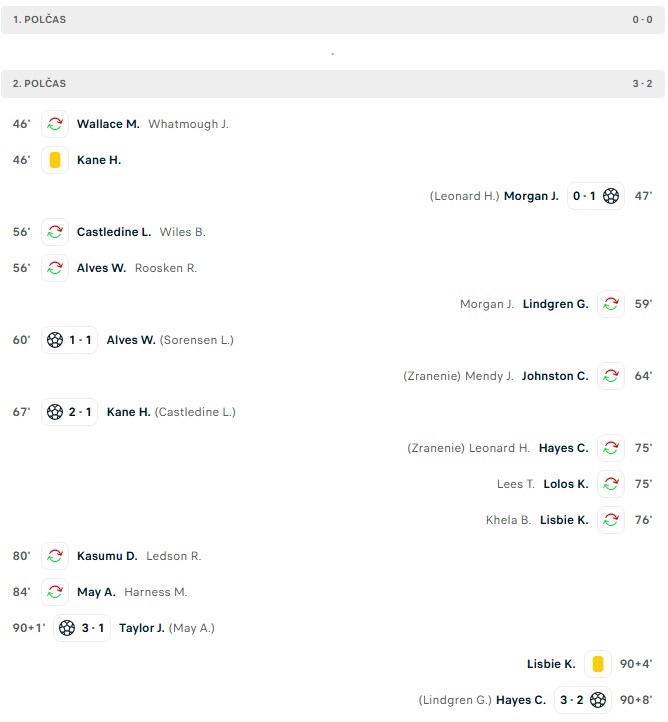The image size is (668, 722).
Task: Click the 2-1 goal ball icon
Action: (55, 412)
